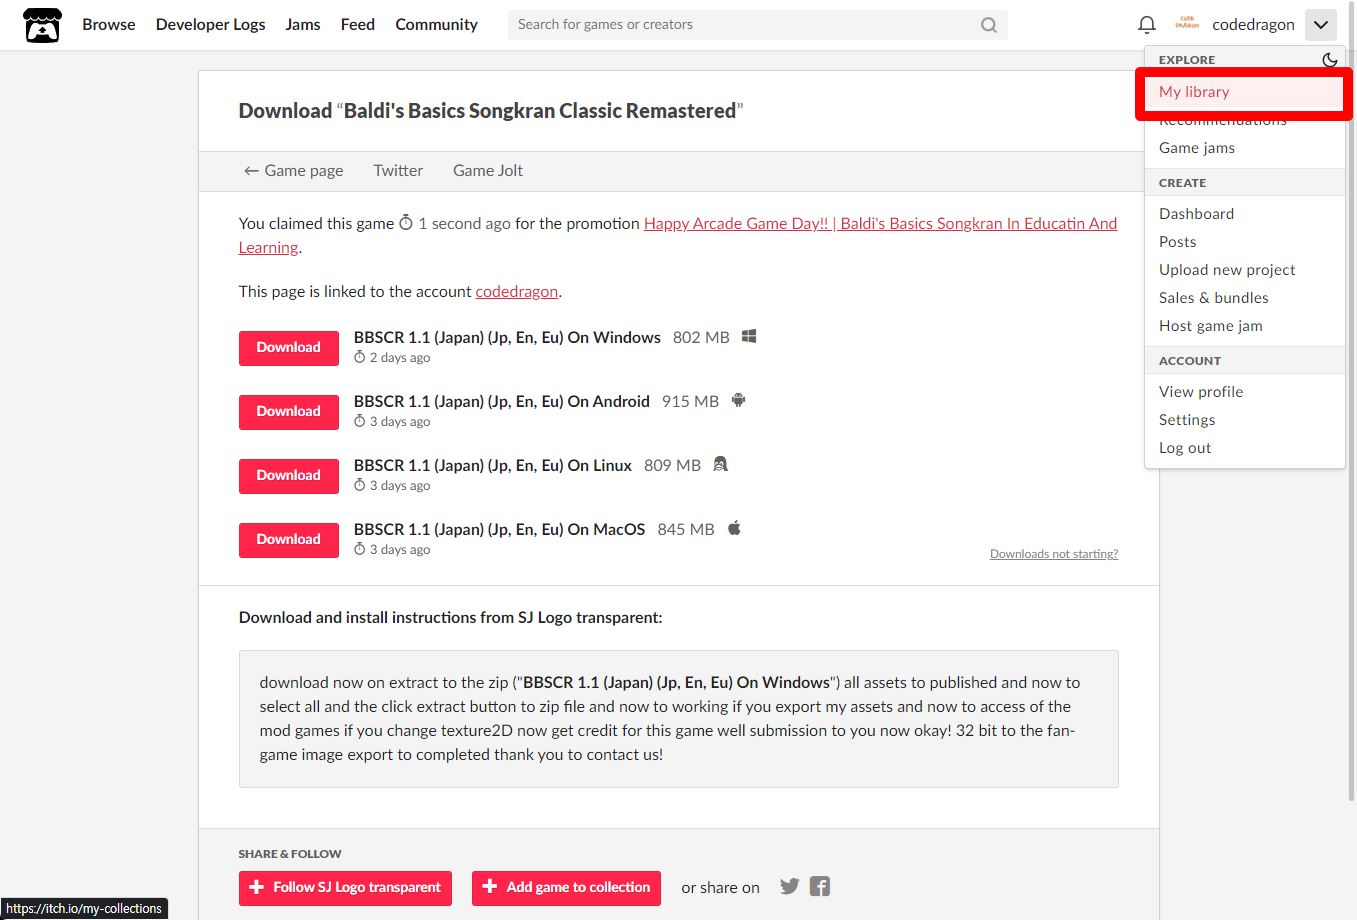Download the Windows build
Viewport: 1357px width, 920px height.
[x=289, y=348]
